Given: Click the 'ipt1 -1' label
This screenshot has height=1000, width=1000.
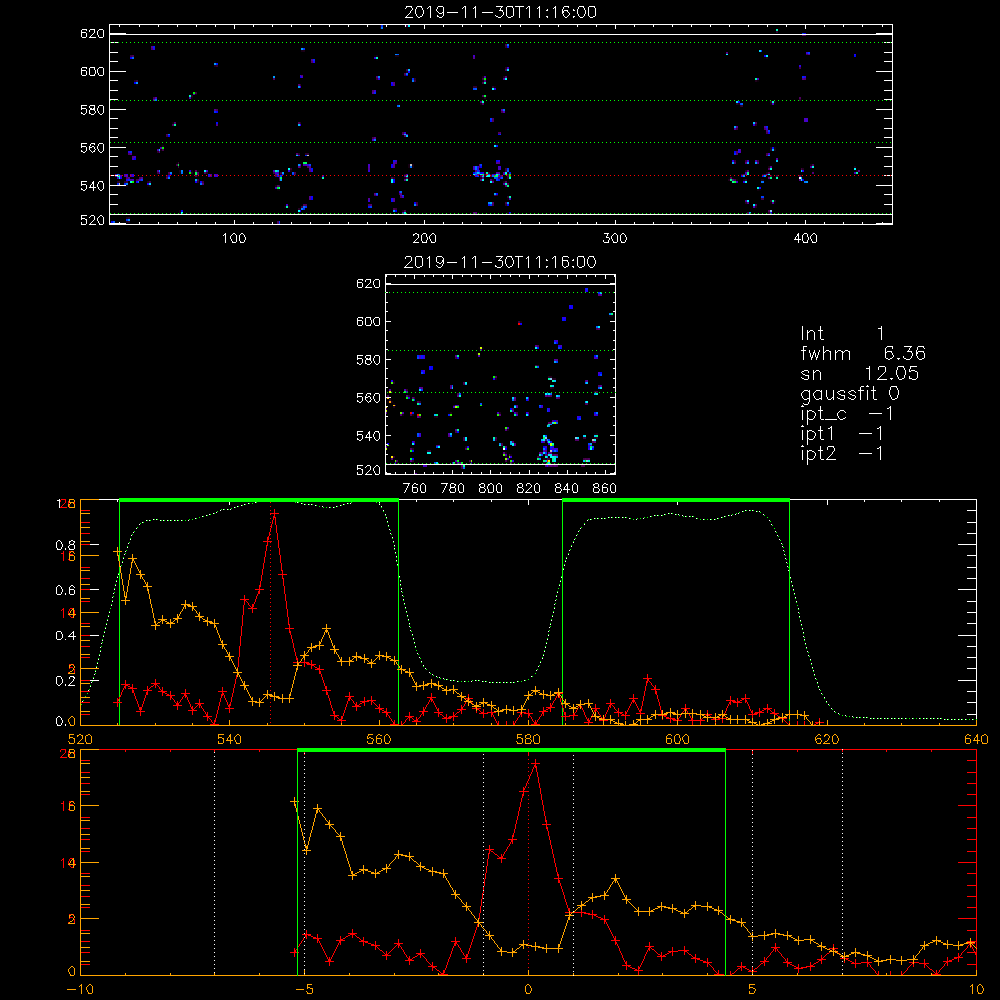Looking at the screenshot, I should [842, 434].
